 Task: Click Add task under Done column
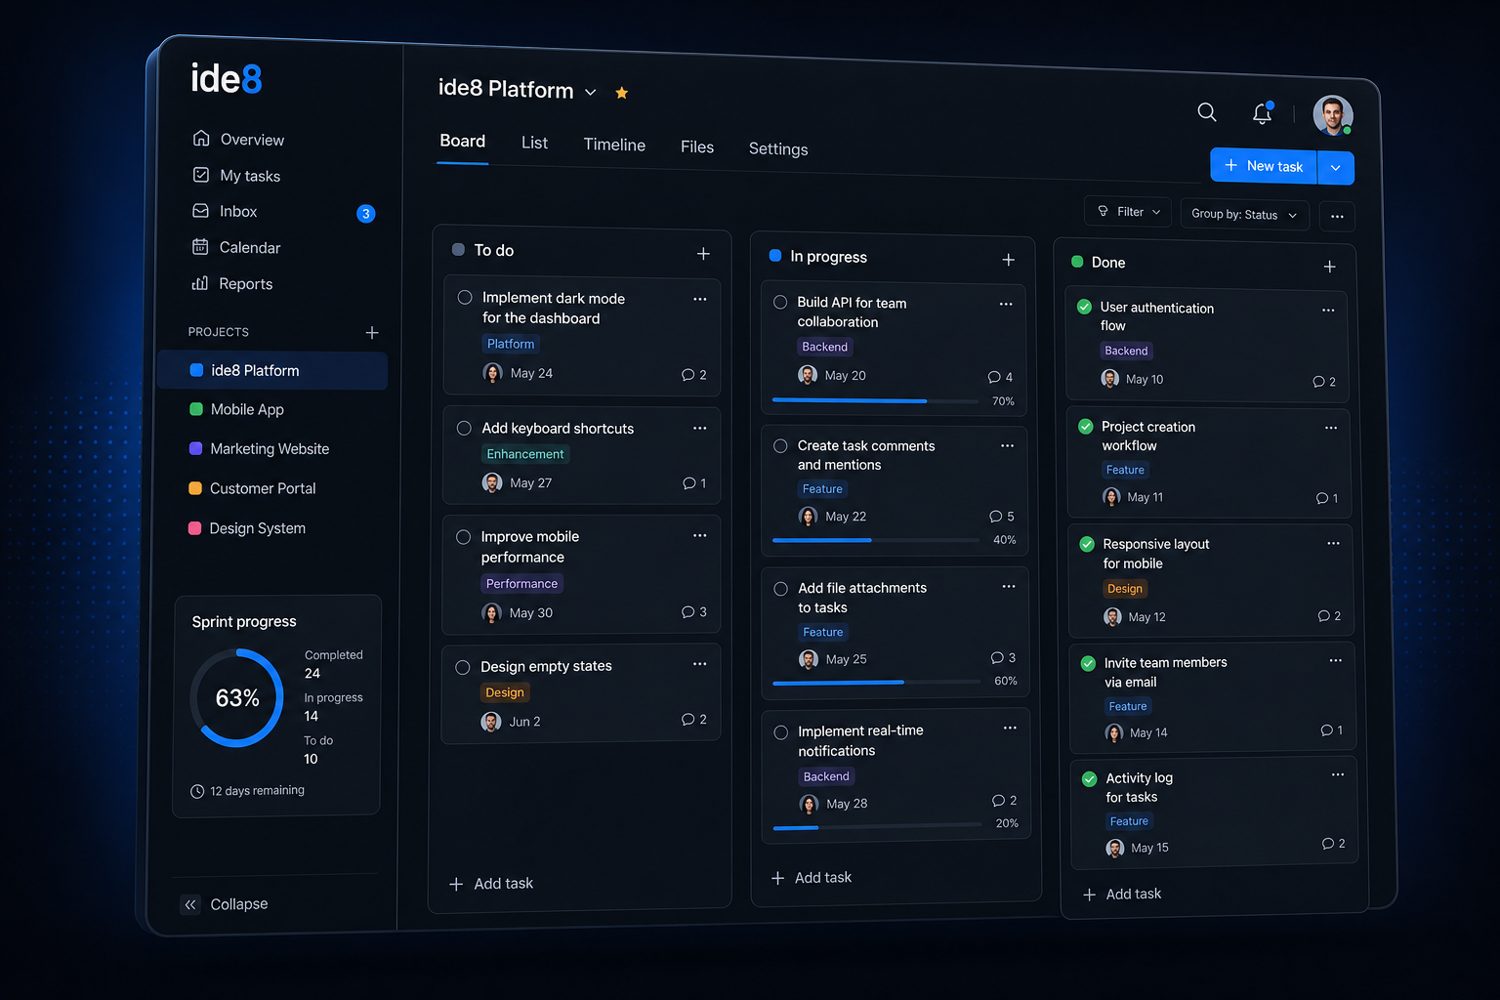click(x=1122, y=894)
